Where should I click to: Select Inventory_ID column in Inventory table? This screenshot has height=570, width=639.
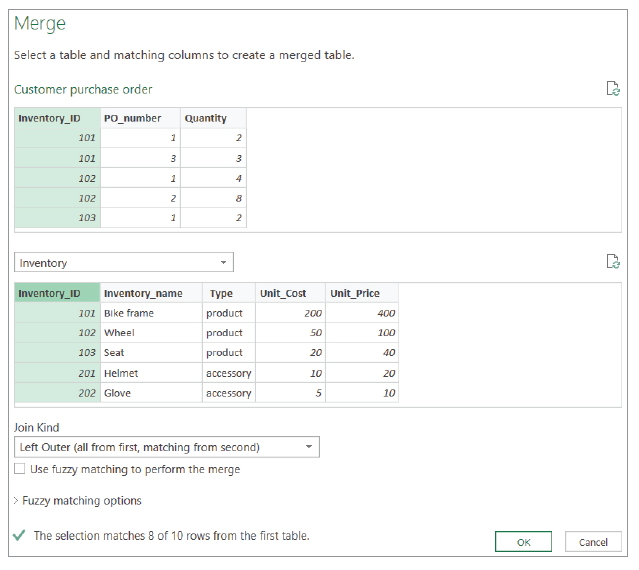pyautogui.click(x=57, y=293)
